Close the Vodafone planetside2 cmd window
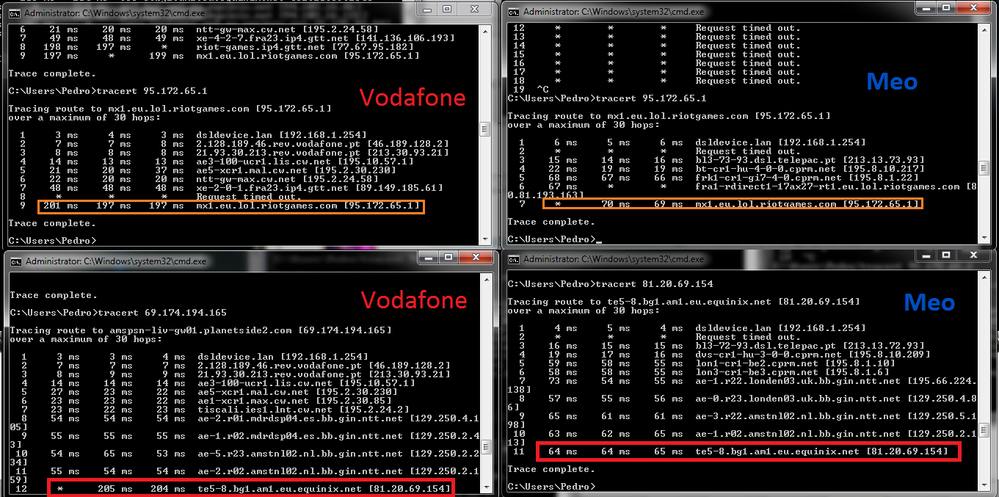The image size is (999, 497). click(475, 257)
